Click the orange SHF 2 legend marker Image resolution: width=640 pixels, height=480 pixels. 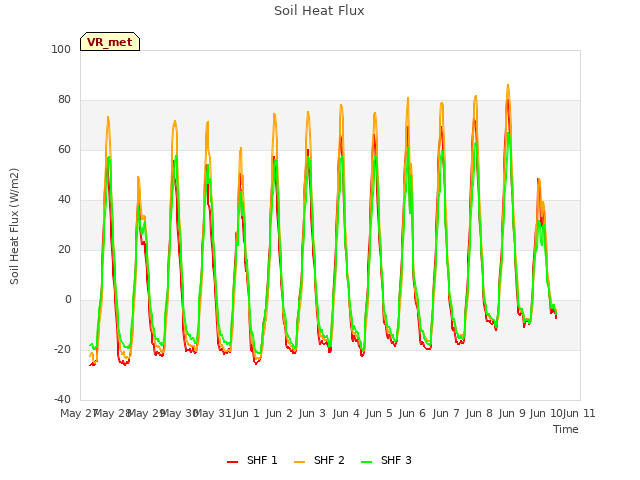299,462
